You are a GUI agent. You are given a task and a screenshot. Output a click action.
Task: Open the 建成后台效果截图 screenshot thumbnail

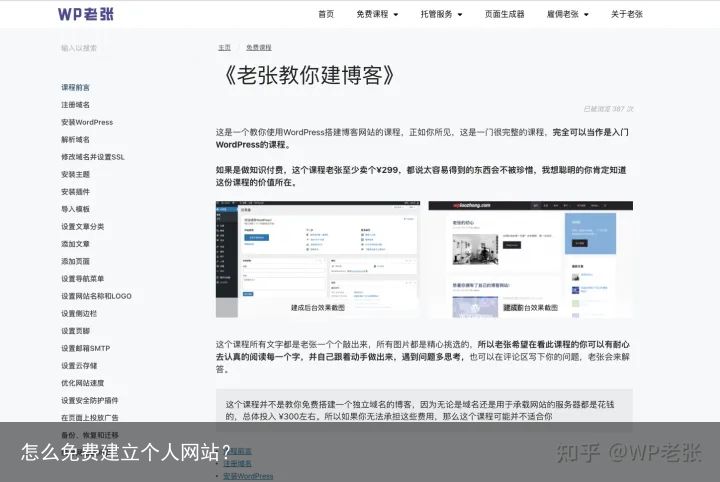pos(318,259)
